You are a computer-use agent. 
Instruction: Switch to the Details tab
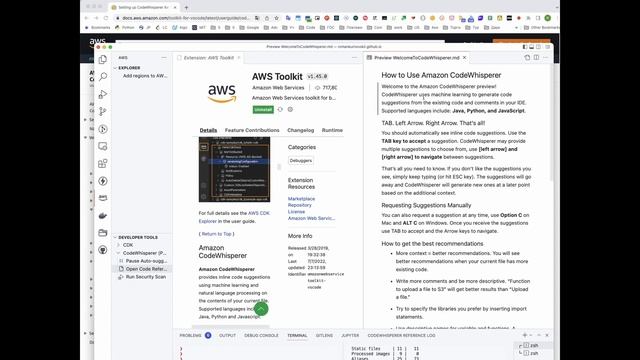[208, 130]
